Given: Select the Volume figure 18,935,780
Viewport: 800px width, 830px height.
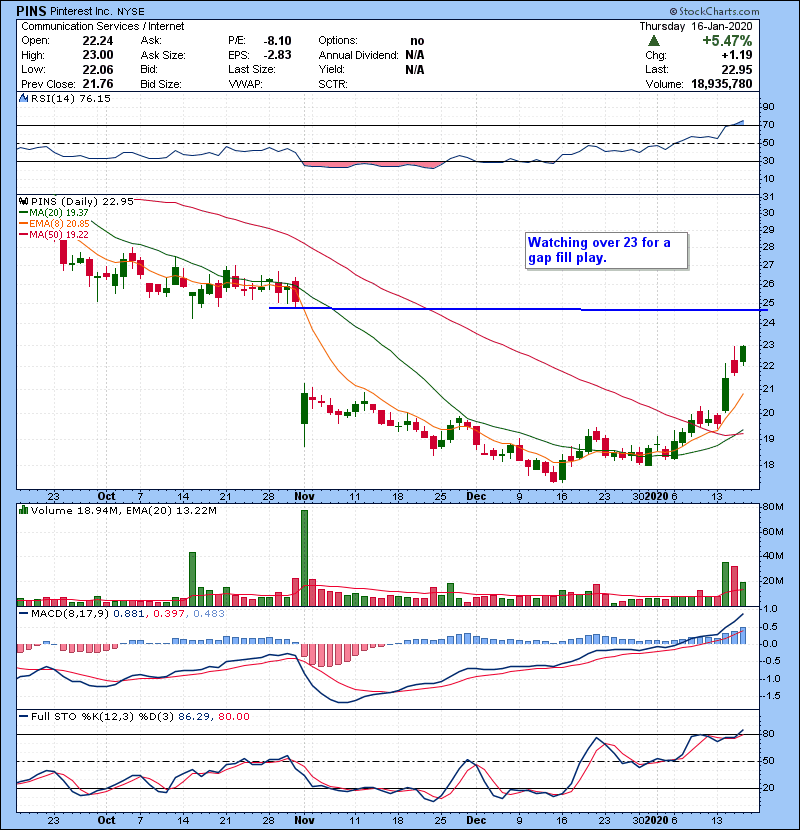Looking at the screenshot, I should tap(722, 84).
